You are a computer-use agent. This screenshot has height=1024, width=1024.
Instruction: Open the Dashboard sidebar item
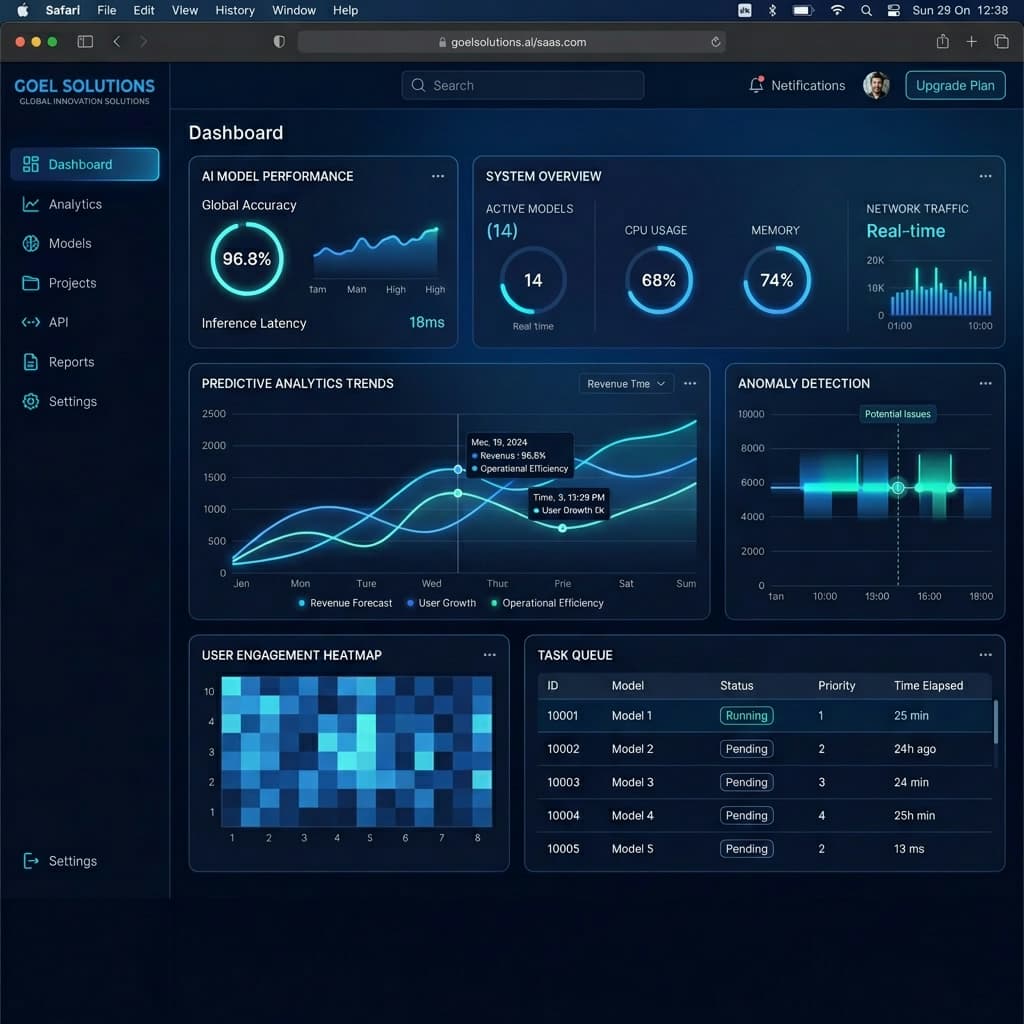84,164
